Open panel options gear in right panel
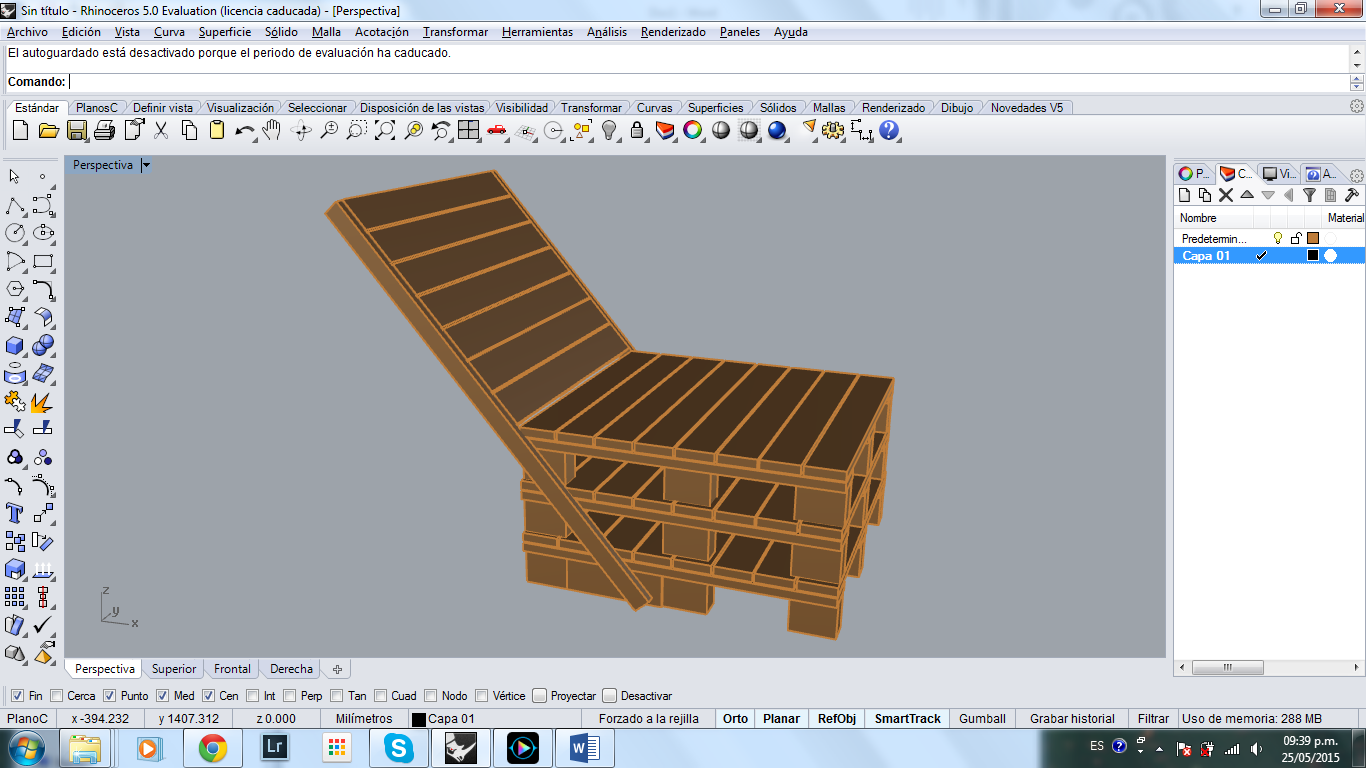Screen dimensions: 1366x768 tap(1357, 174)
